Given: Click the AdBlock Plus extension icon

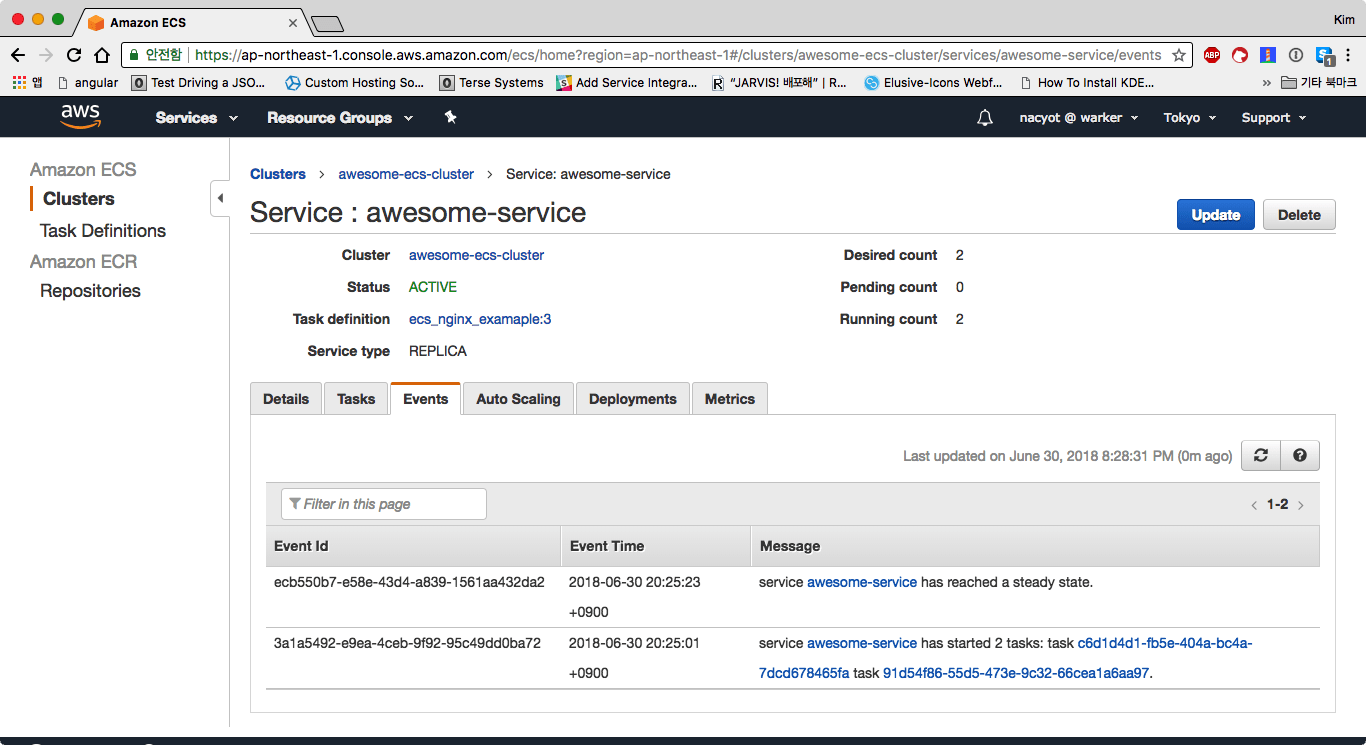Looking at the screenshot, I should (x=1212, y=55).
